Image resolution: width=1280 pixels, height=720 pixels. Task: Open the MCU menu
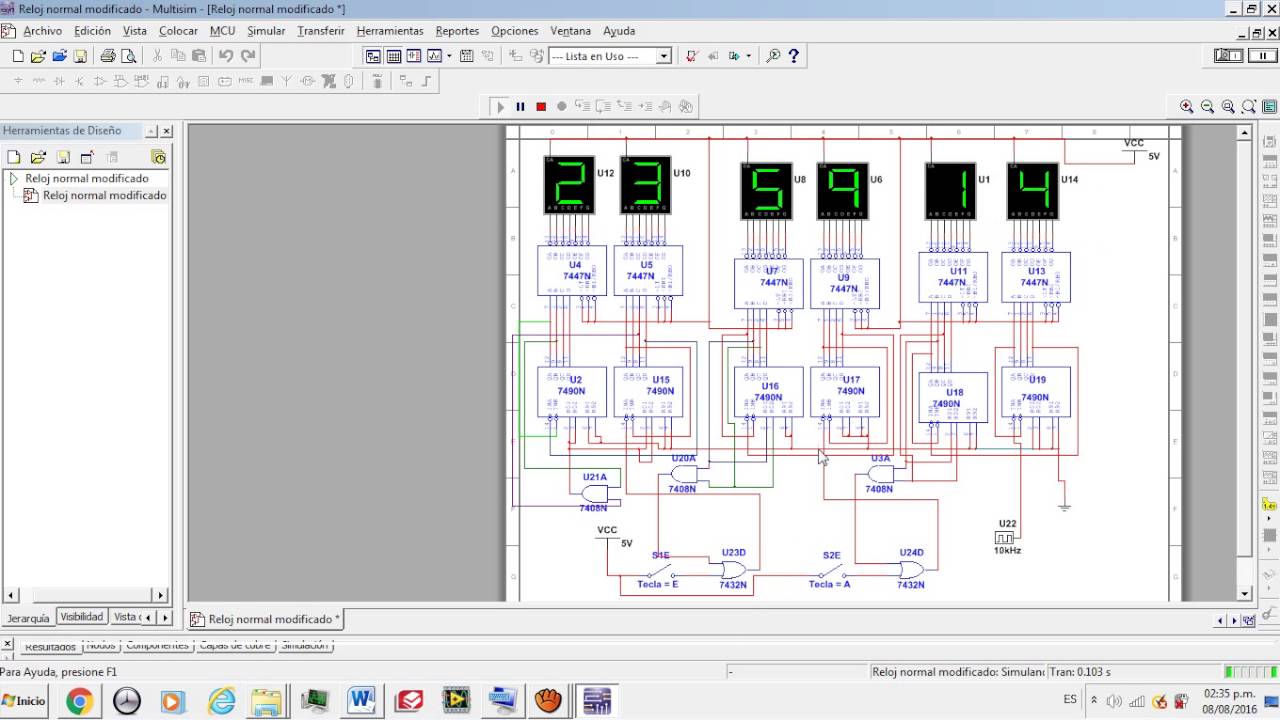pyautogui.click(x=222, y=31)
